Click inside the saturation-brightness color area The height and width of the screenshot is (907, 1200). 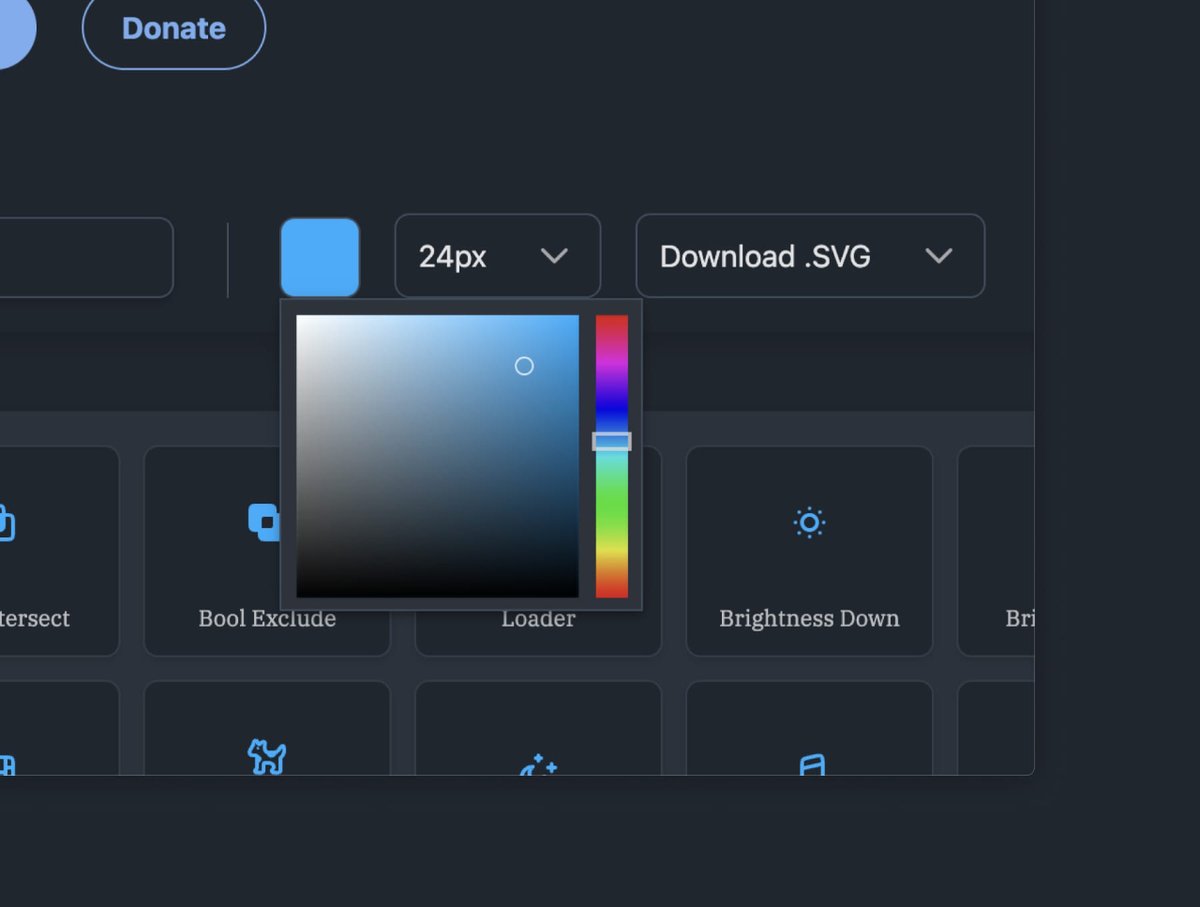pyautogui.click(x=437, y=456)
